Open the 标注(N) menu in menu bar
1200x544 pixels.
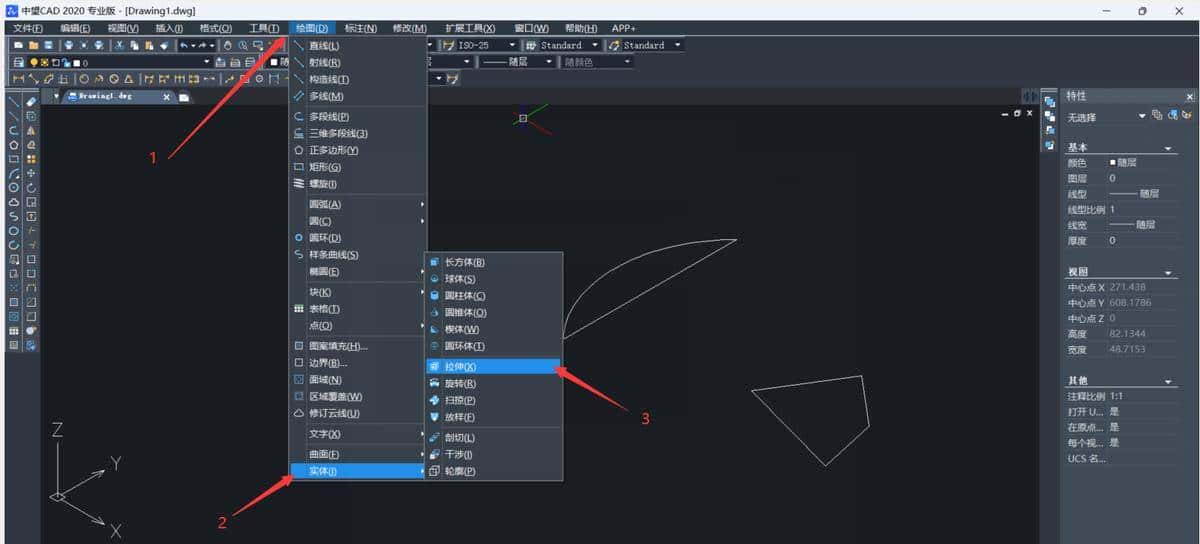(360, 28)
